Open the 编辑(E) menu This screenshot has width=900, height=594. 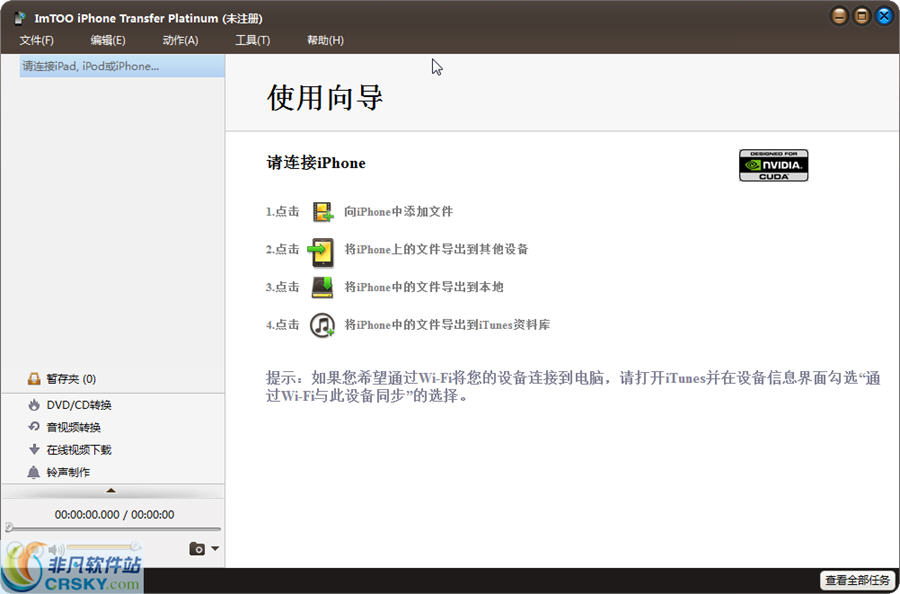pyautogui.click(x=108, y=40)
